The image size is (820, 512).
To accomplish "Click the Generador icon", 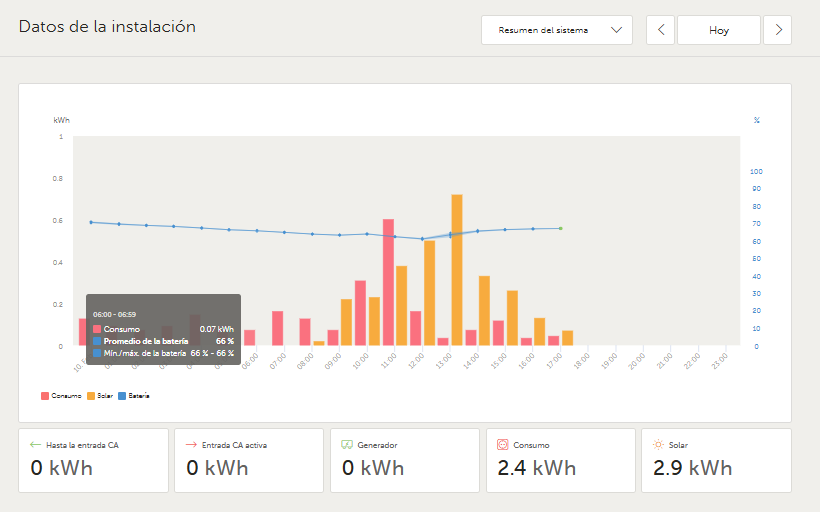I will (347, 445).
